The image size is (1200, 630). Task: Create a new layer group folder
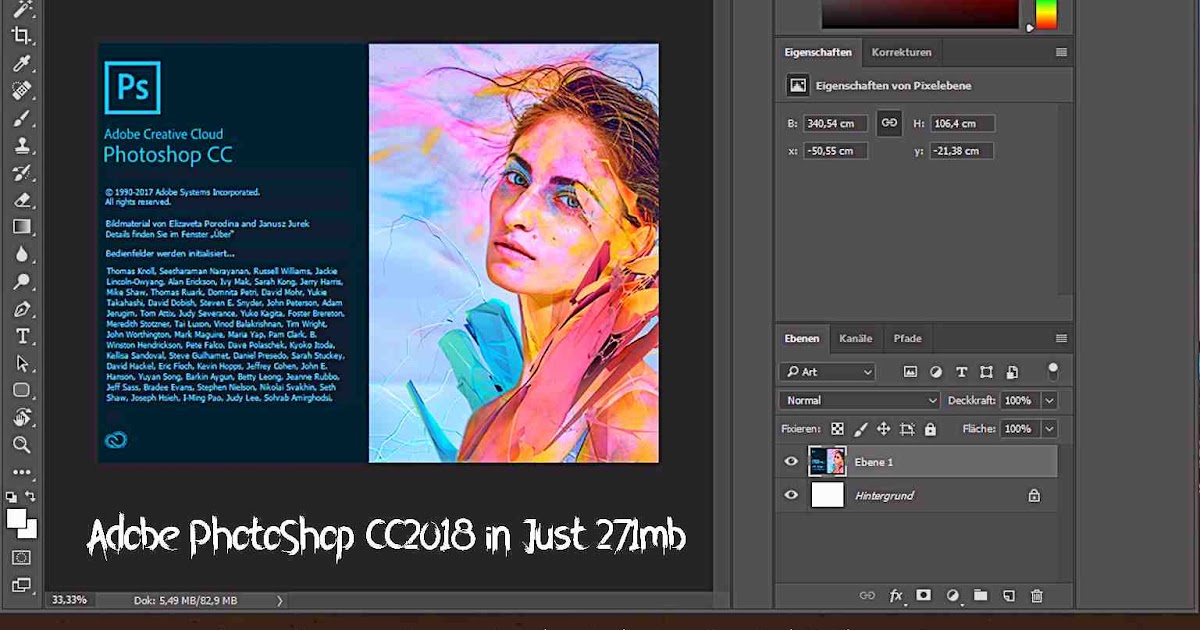981,596
